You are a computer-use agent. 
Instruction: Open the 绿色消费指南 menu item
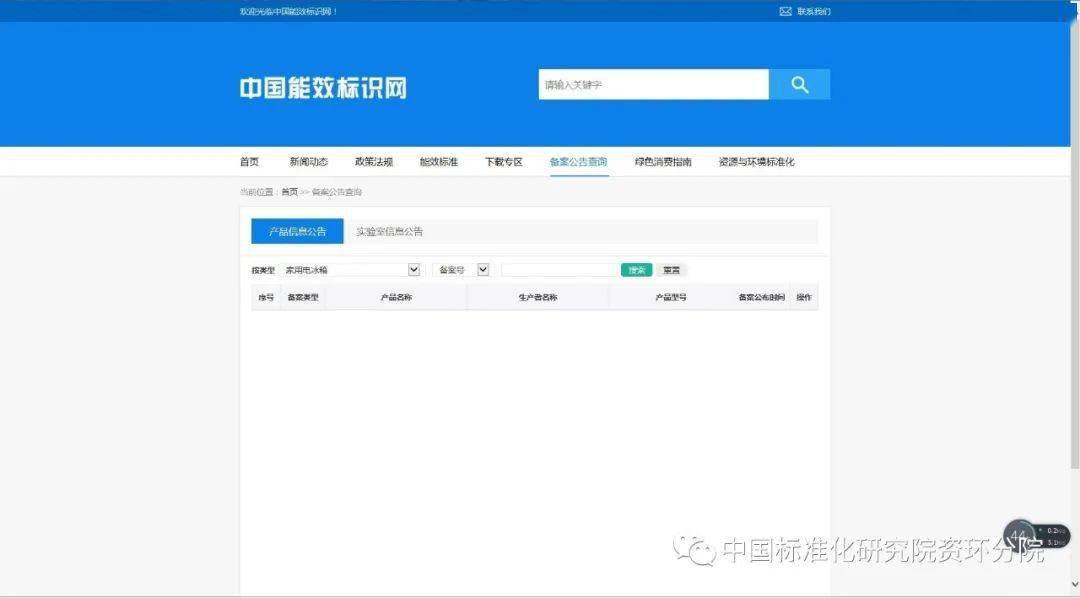pyautogui.click(x=663, y=162)
